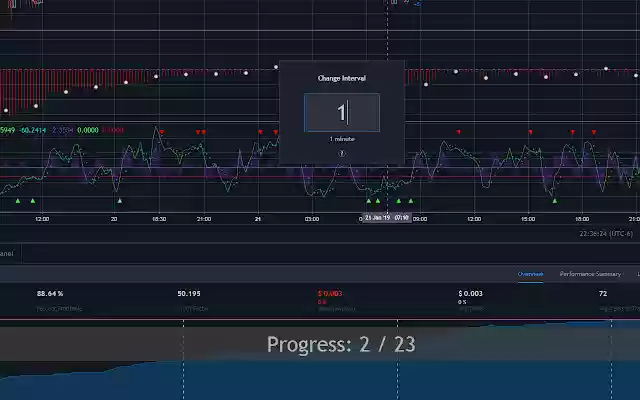Click the 15:00 label on the time axis
Viewport: 640px width, 400px height.
point(528,219)
